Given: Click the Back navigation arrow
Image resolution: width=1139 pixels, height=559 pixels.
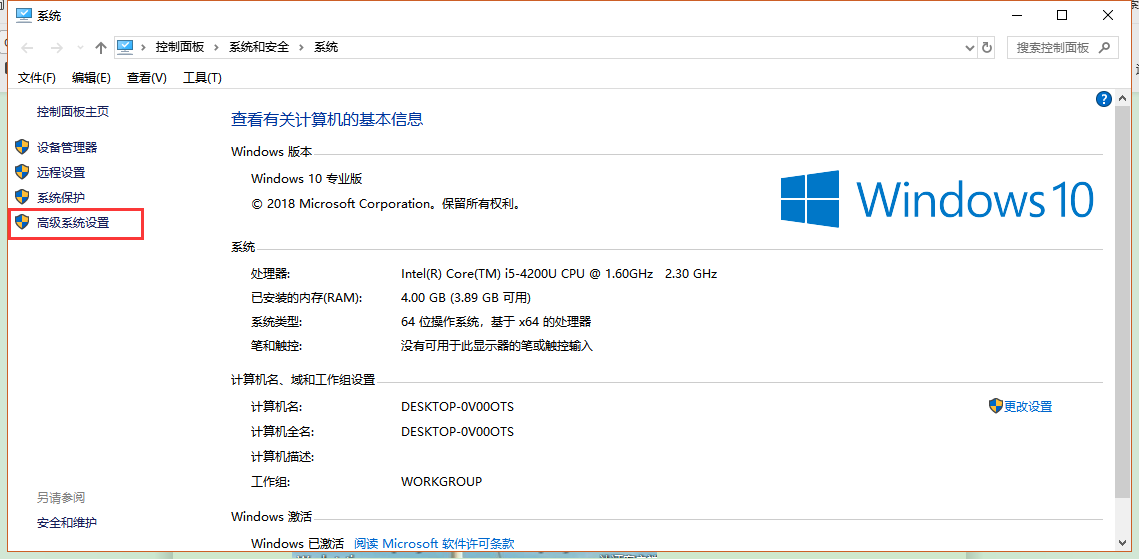Looking at the screenshot, I should click(x=27, y=48).
